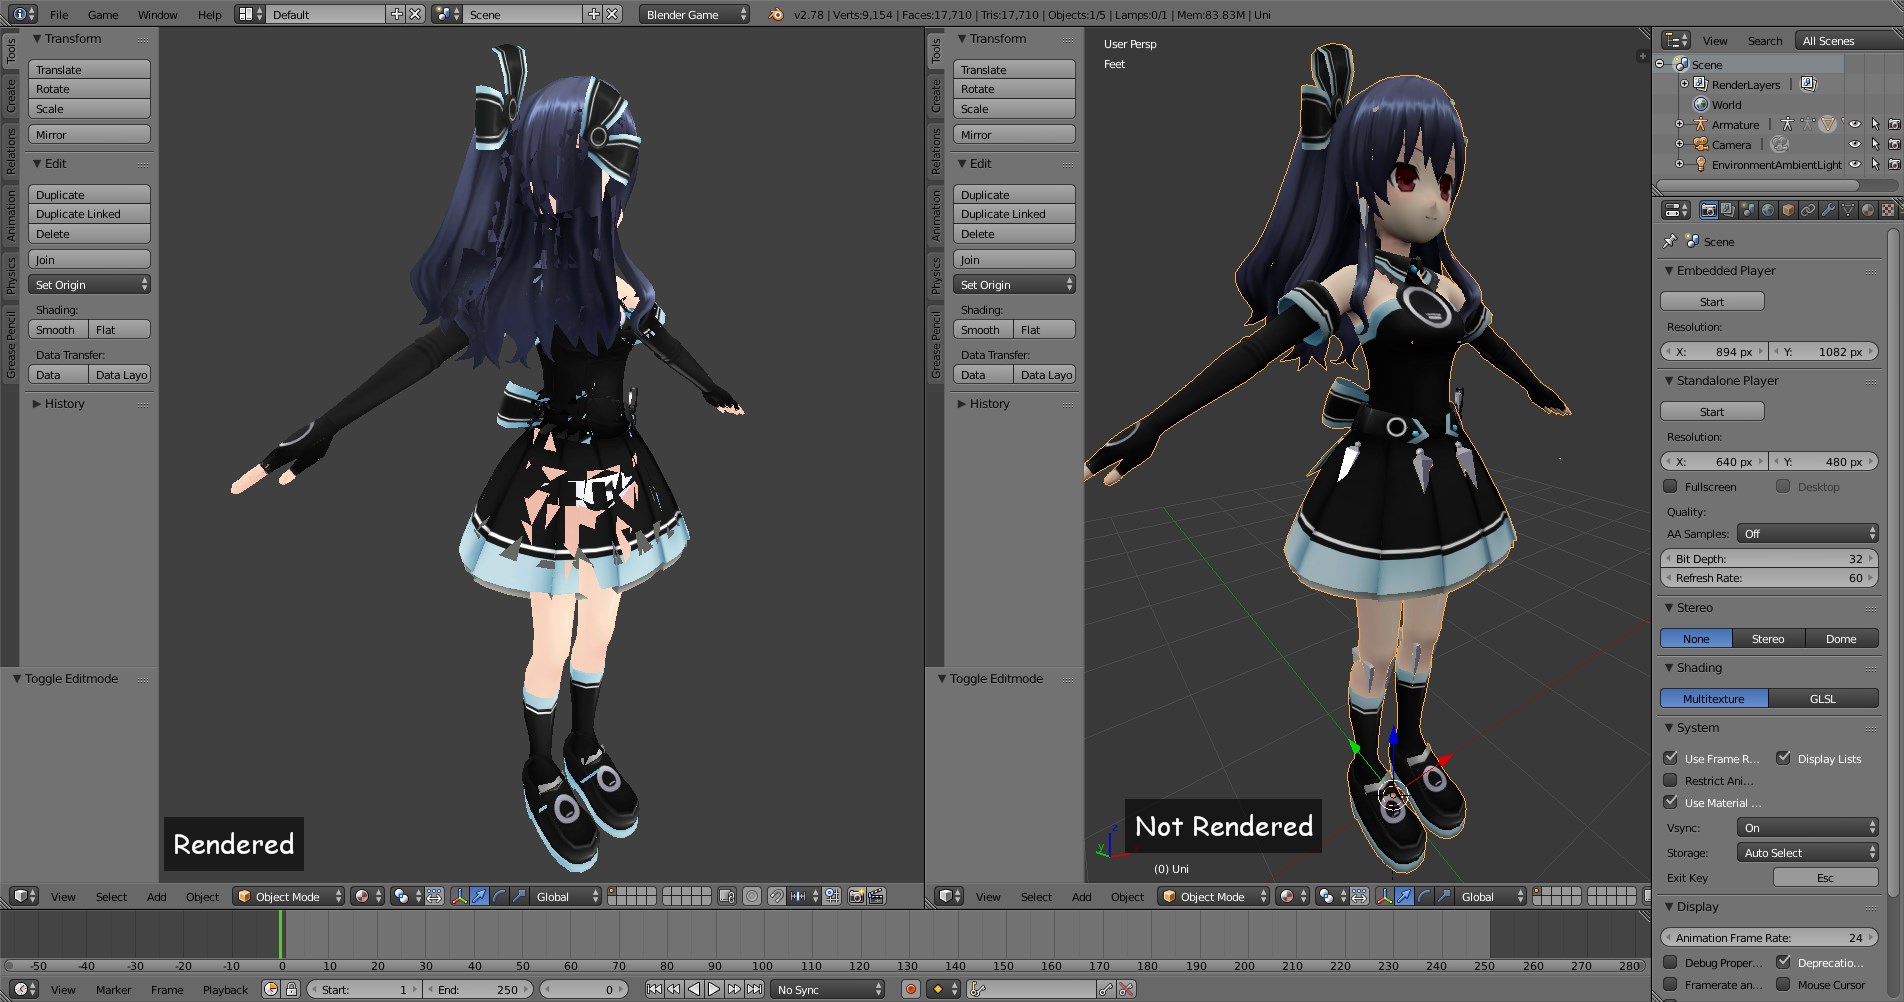Click the Duplicate Linked button in left panel
The image size is (1904, 1002).
89,214
